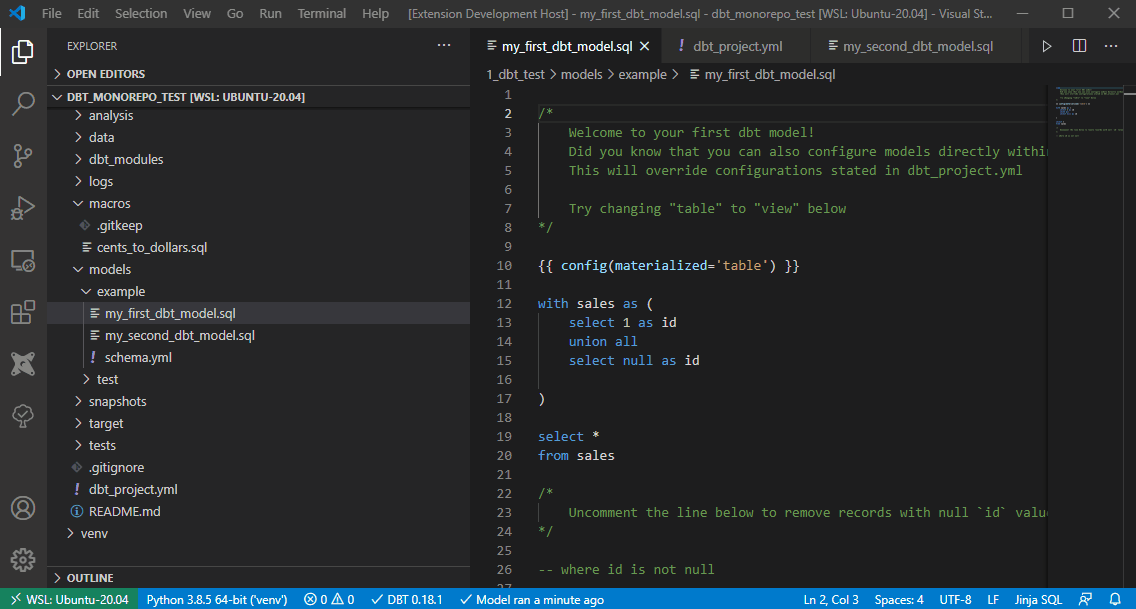Open the Run menu
This screenshot has width=1136, height=609.
(270, 13)
